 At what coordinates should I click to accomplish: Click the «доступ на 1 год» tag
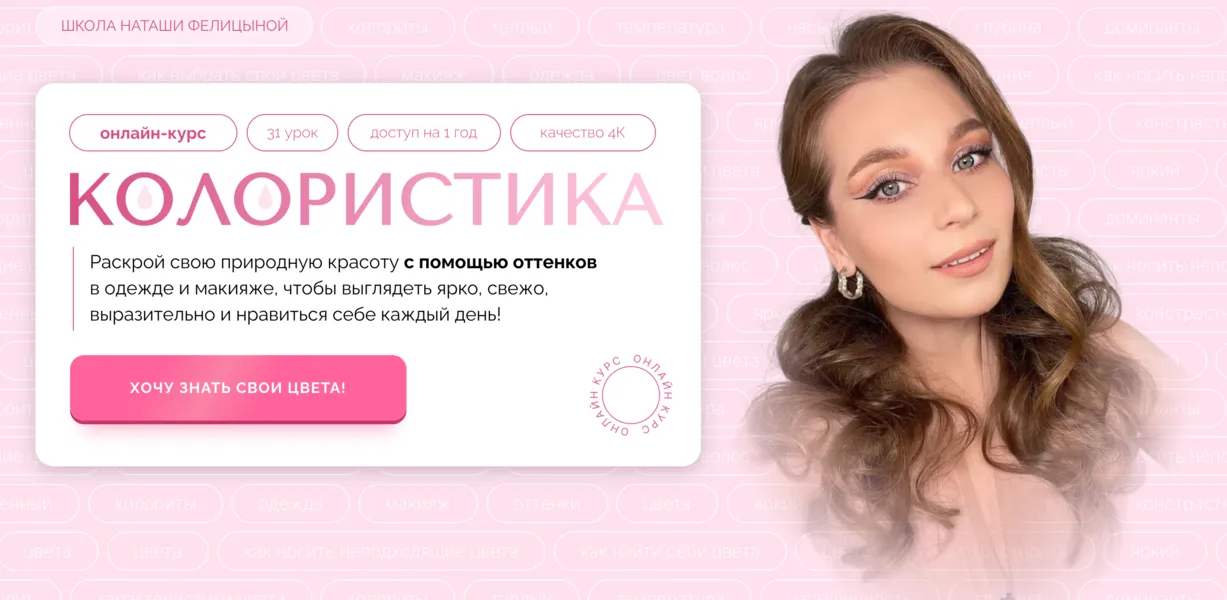tap(424, 133)
